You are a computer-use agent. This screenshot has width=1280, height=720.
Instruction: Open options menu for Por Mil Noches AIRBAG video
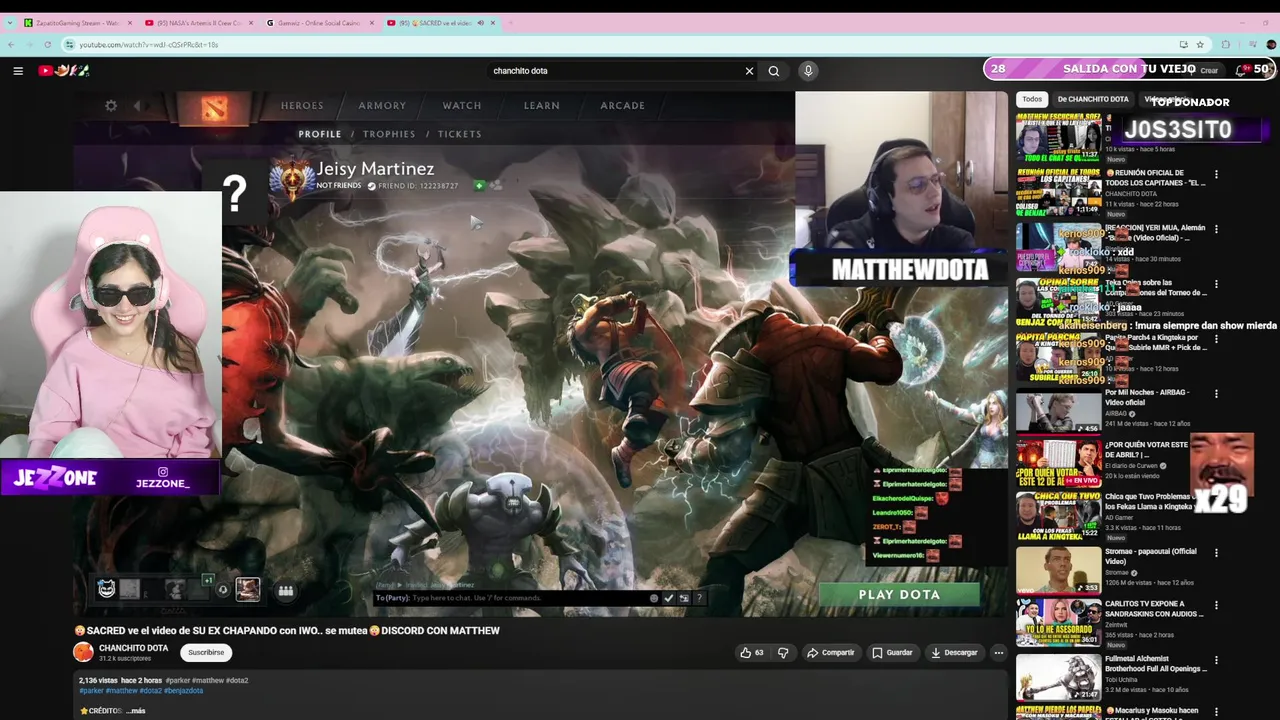[x=1216, y=394]
